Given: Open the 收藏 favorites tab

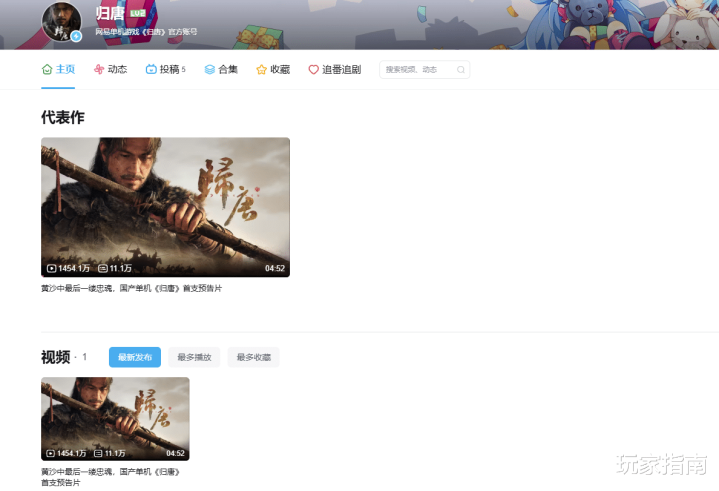Looking at the screenshot, I should pos(273,69).
